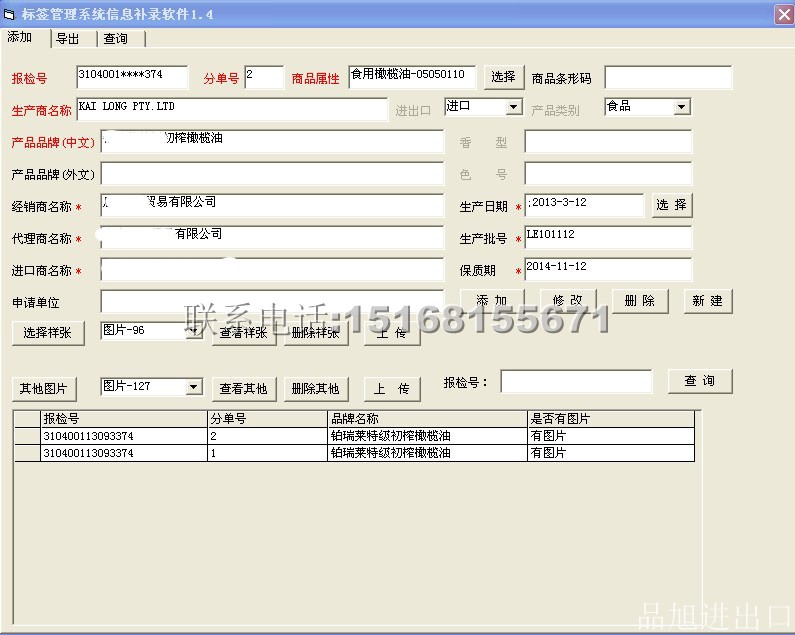Click the 其他图片 button
The width and height of the screenshot is (795, 635).
point(43,388)
